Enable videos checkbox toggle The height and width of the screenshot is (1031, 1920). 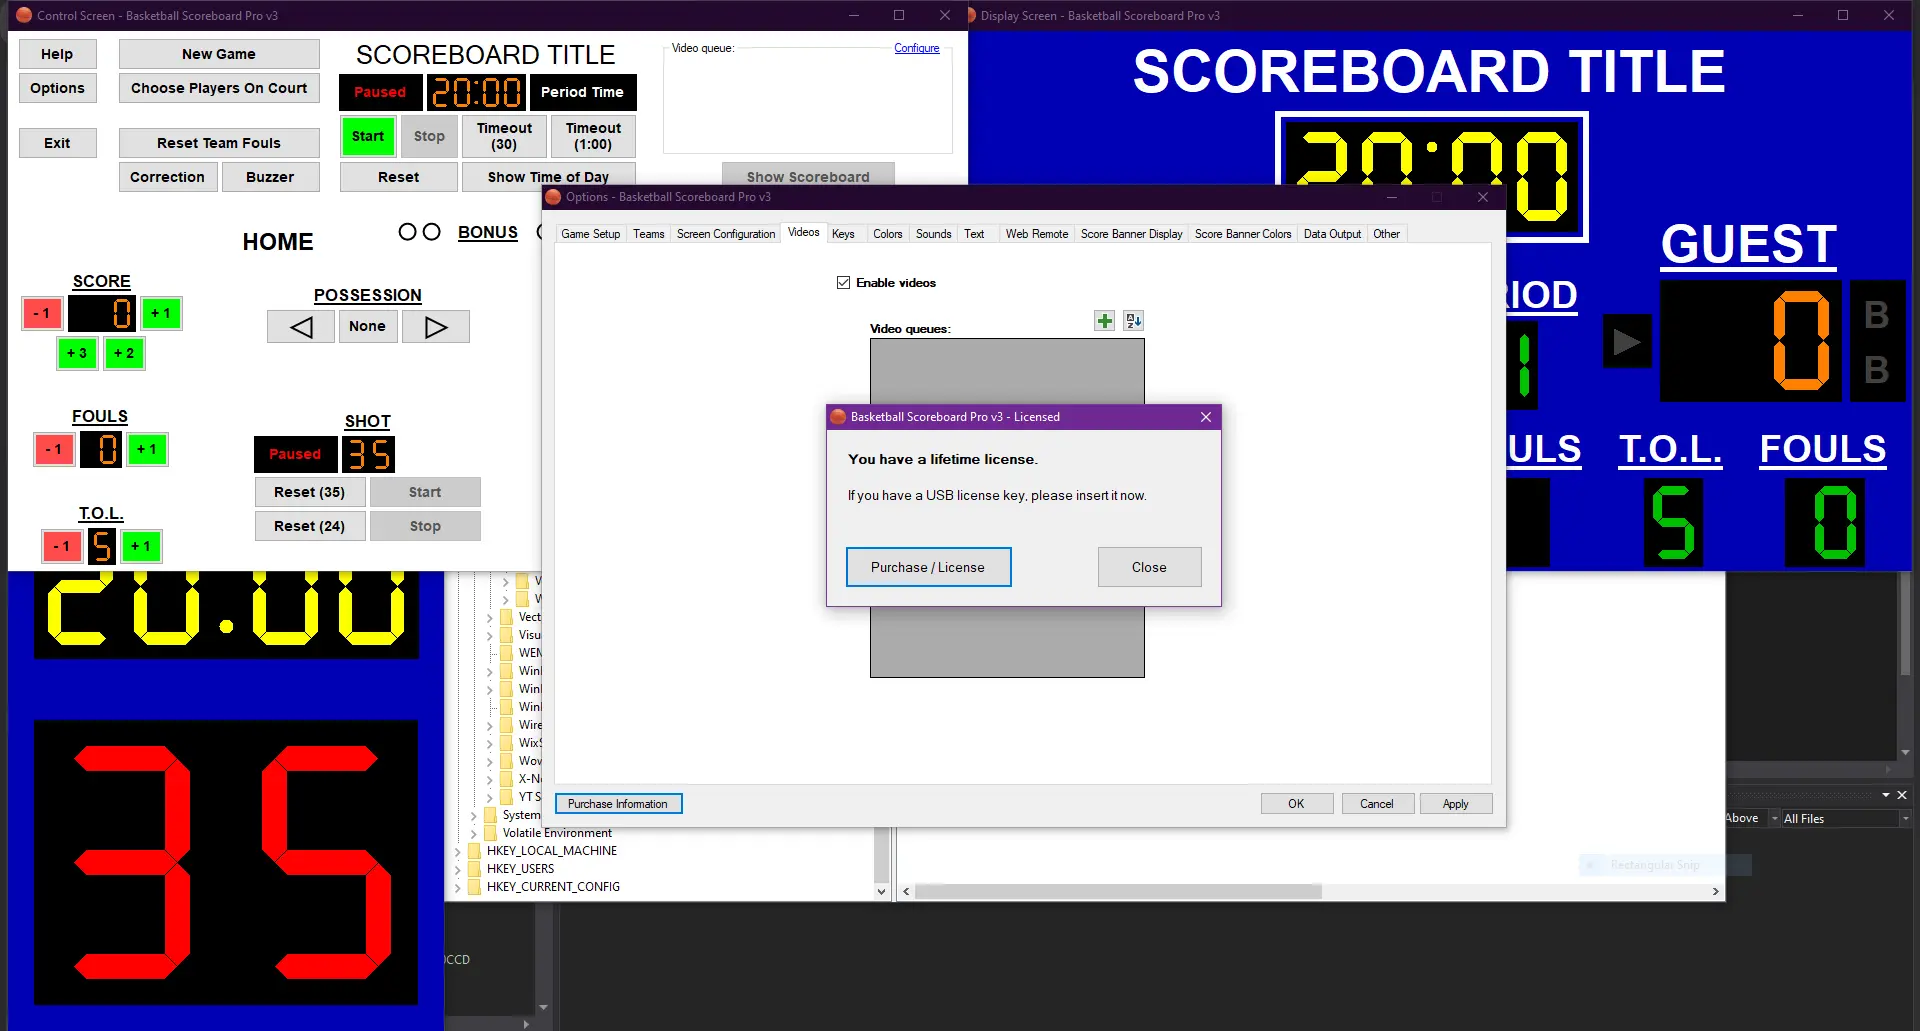(x=844, y=283)
